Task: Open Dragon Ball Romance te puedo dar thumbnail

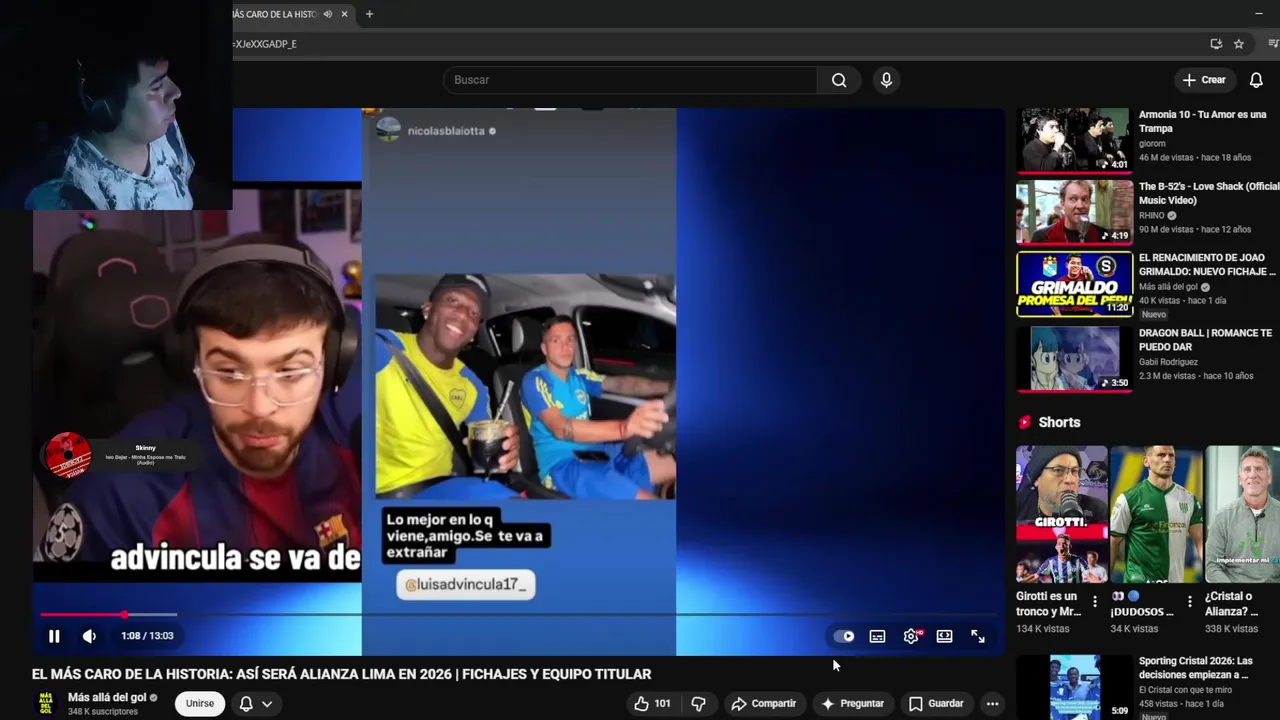Action: tap(1074, 358)
